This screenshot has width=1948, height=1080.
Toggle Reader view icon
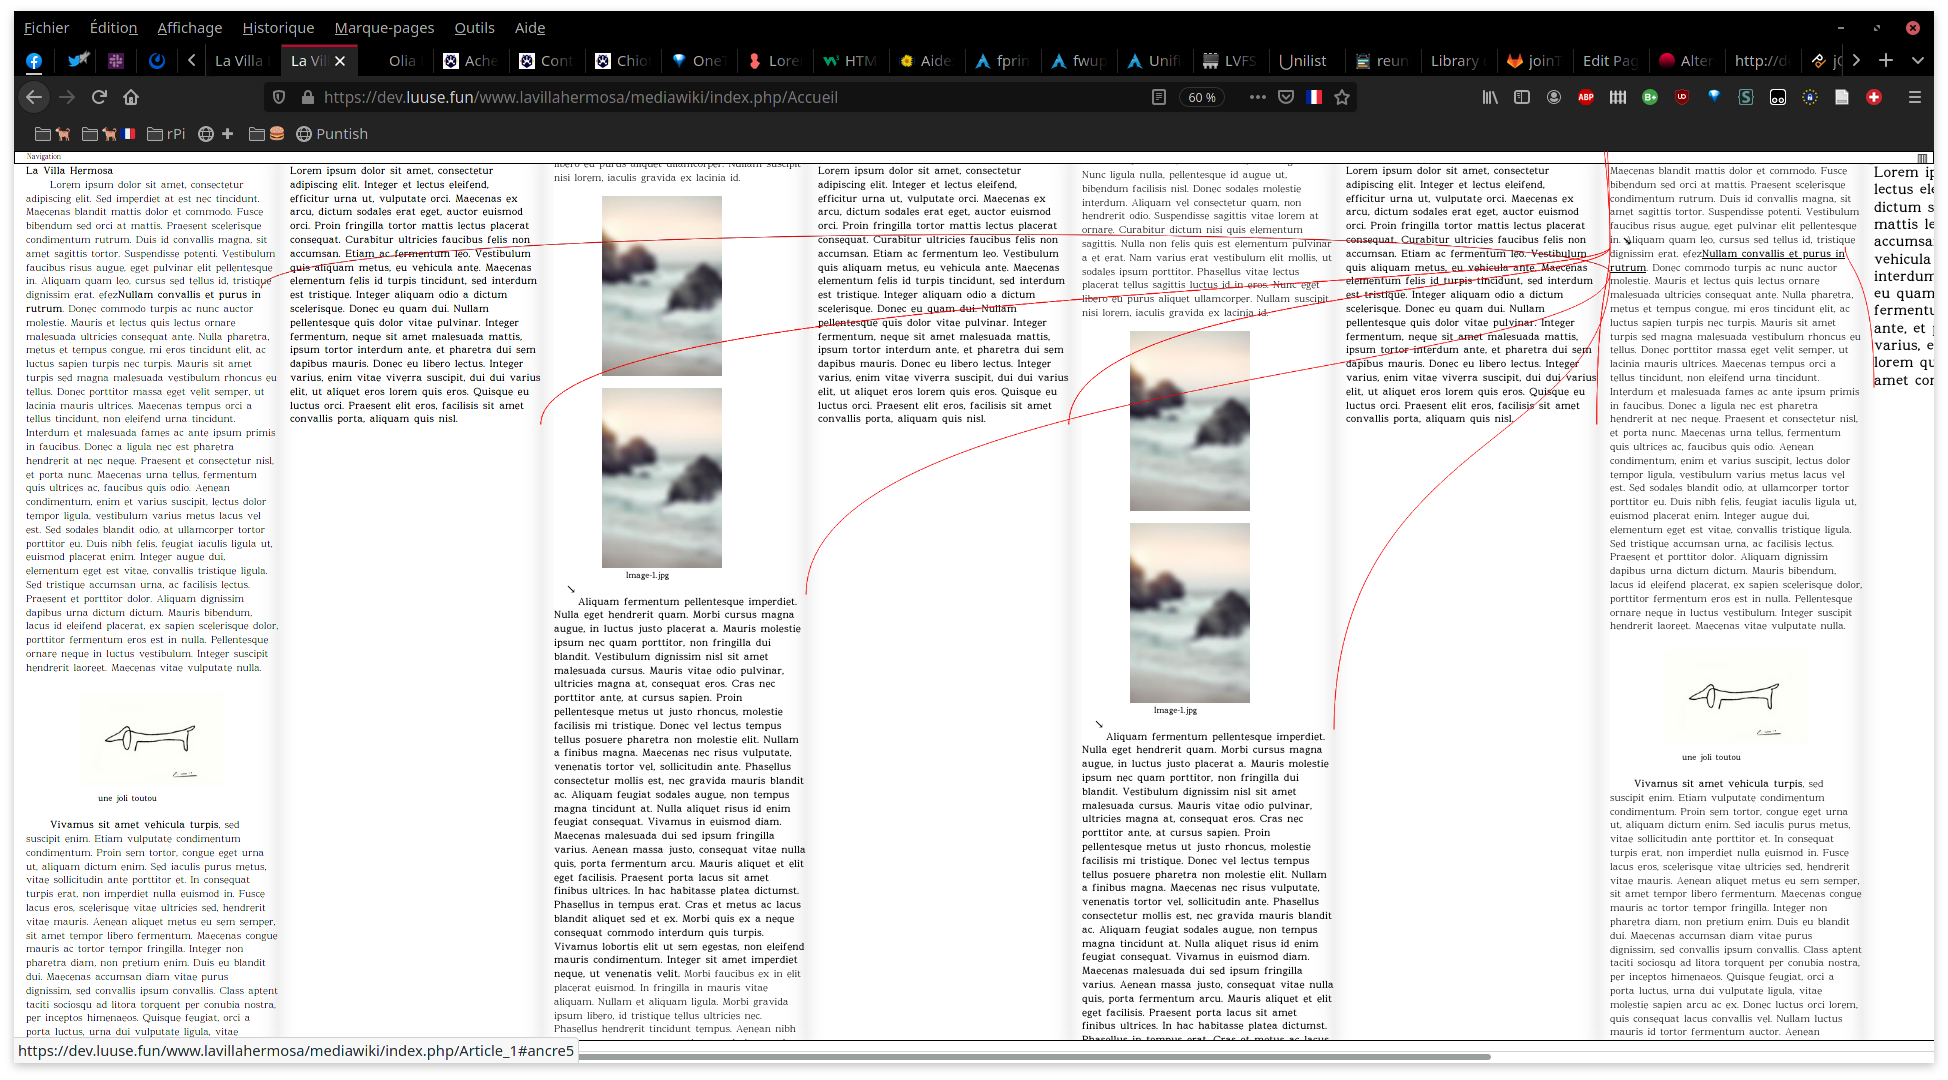(x=1159, y=97)
